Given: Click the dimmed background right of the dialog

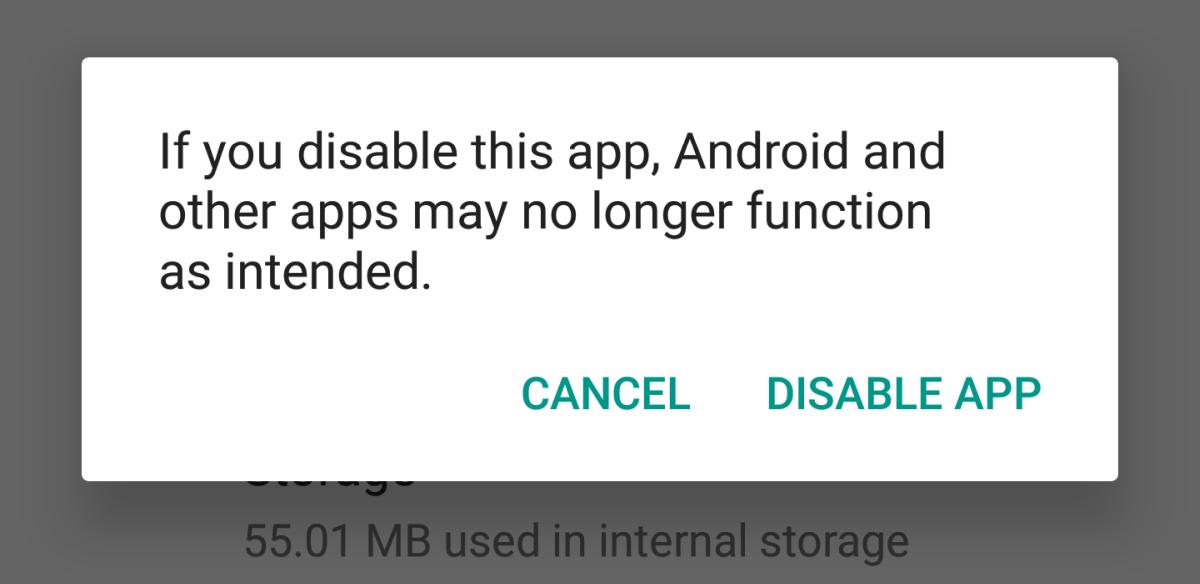Looking at the screenshot, I should click(1159, 270).
